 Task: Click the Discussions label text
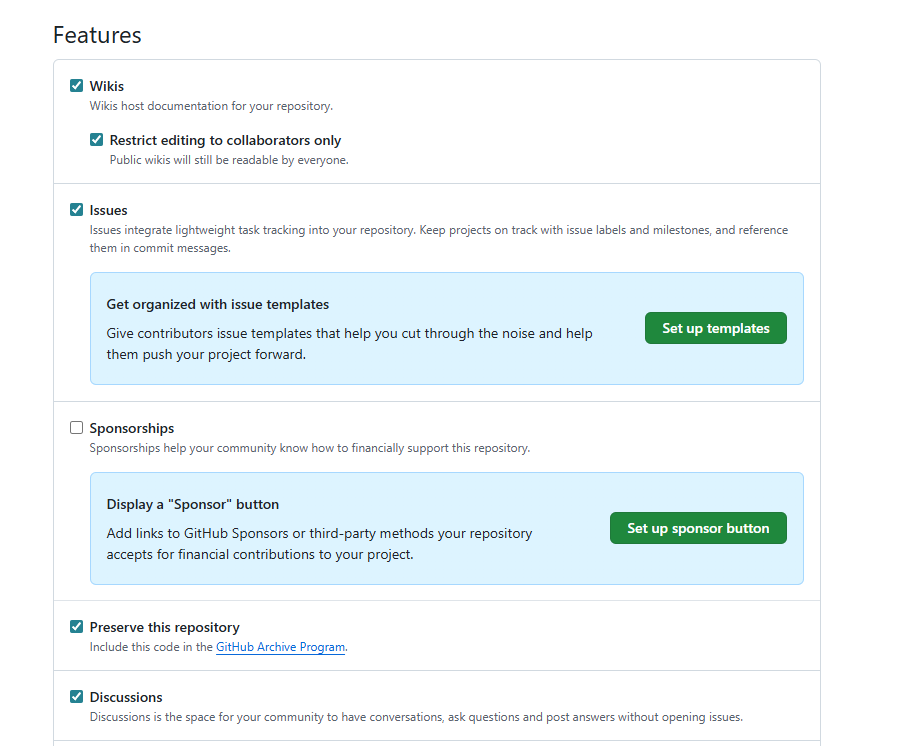point(126,697)
